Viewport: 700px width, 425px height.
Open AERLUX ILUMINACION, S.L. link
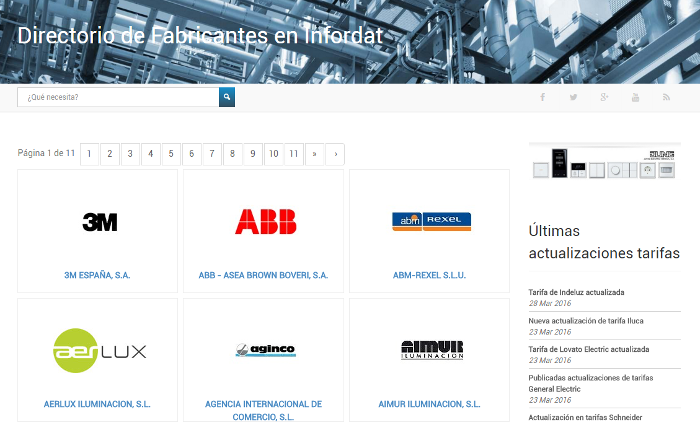tap(97, 404)
